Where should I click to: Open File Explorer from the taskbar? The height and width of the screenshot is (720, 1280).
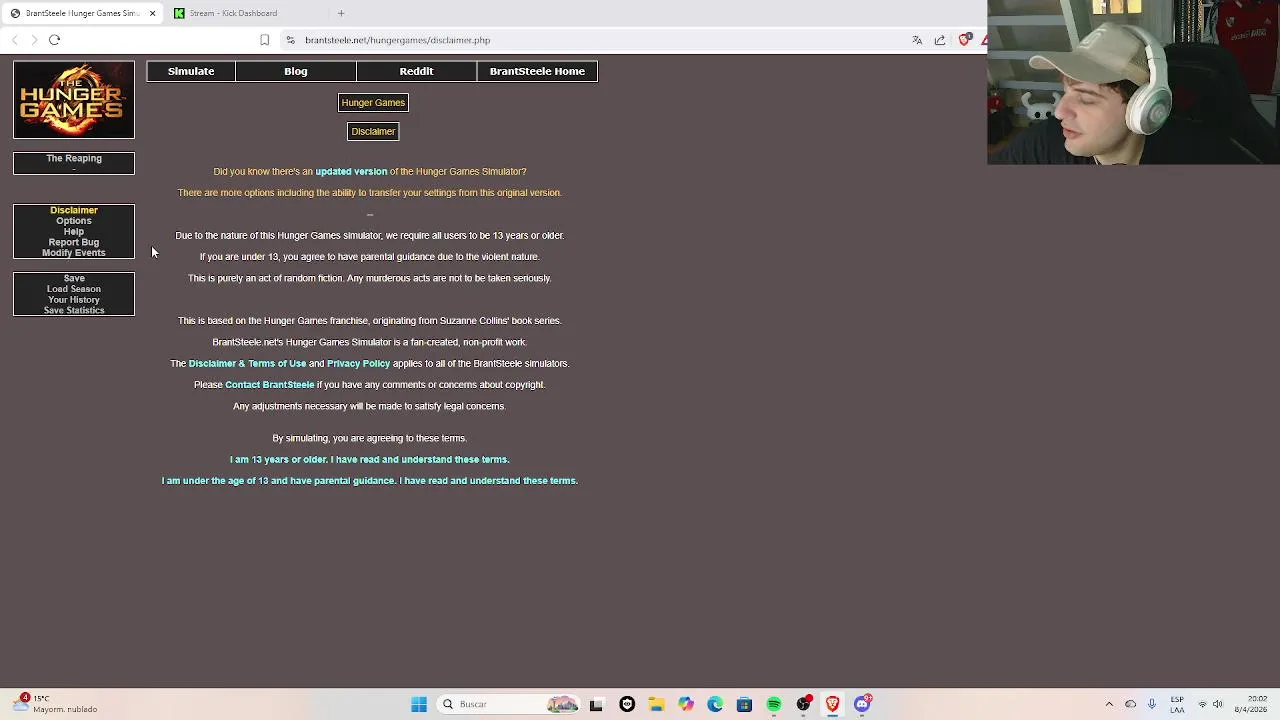[x=656, y=704]
